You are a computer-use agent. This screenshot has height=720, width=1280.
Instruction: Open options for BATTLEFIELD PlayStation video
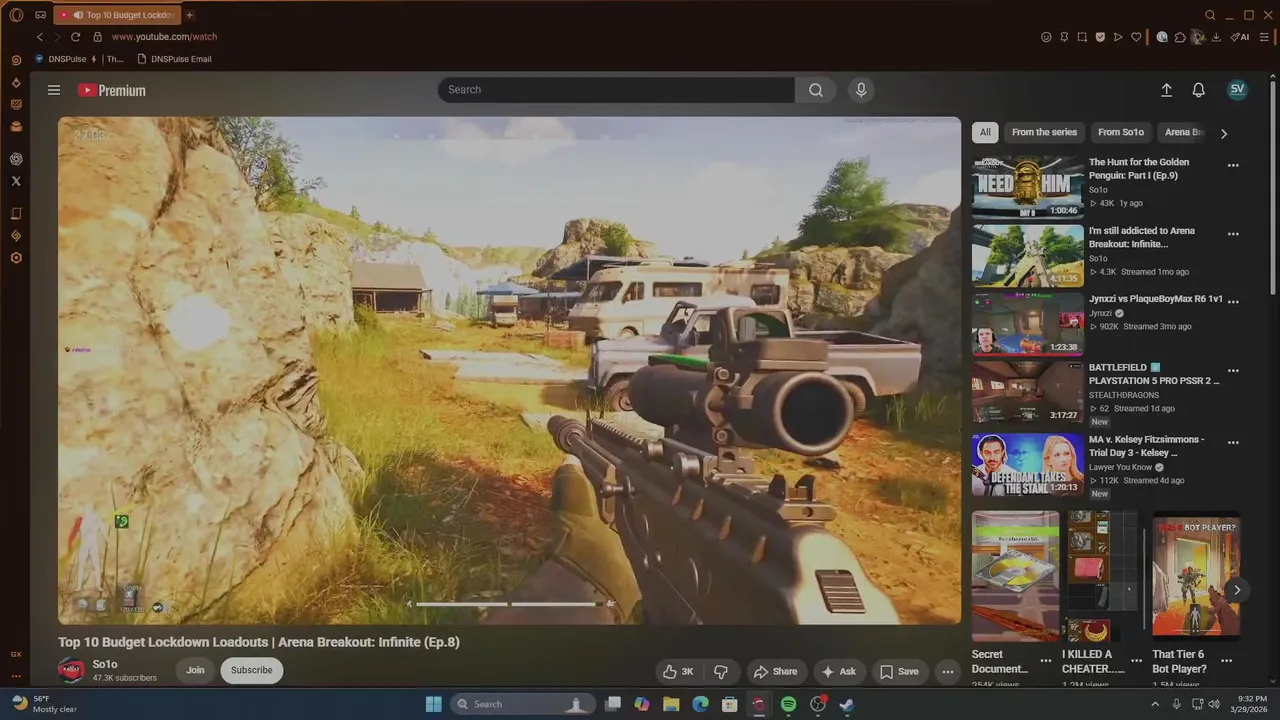tap(1233, 371)
